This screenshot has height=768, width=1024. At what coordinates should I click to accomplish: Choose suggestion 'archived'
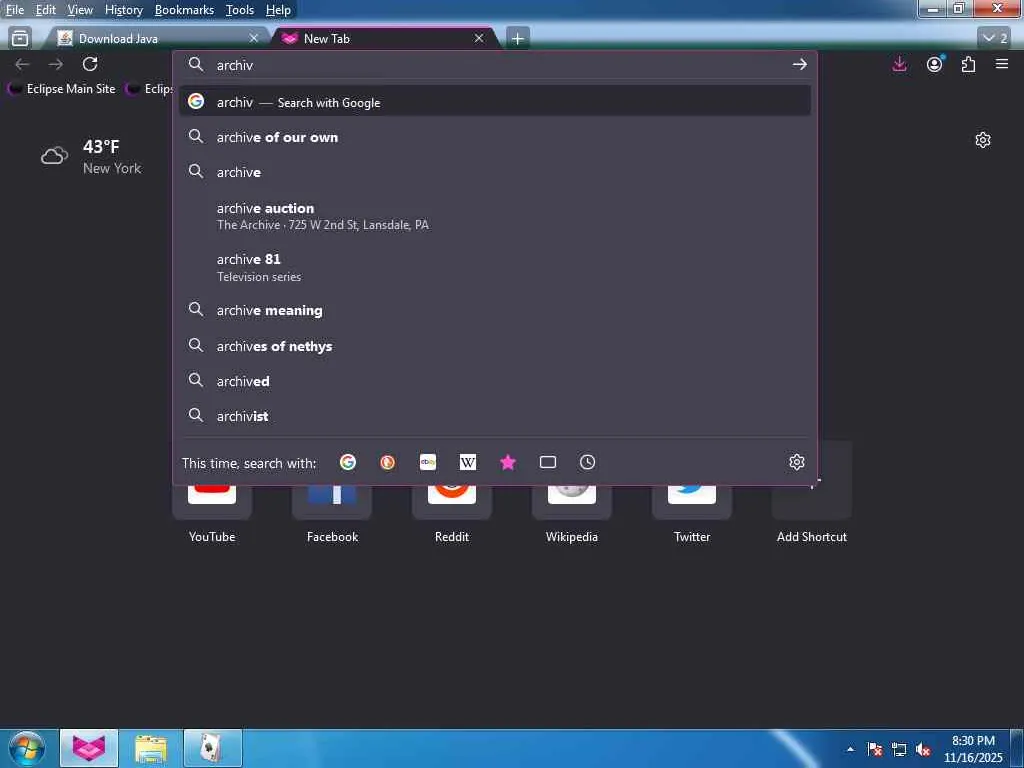pos(495,381)
